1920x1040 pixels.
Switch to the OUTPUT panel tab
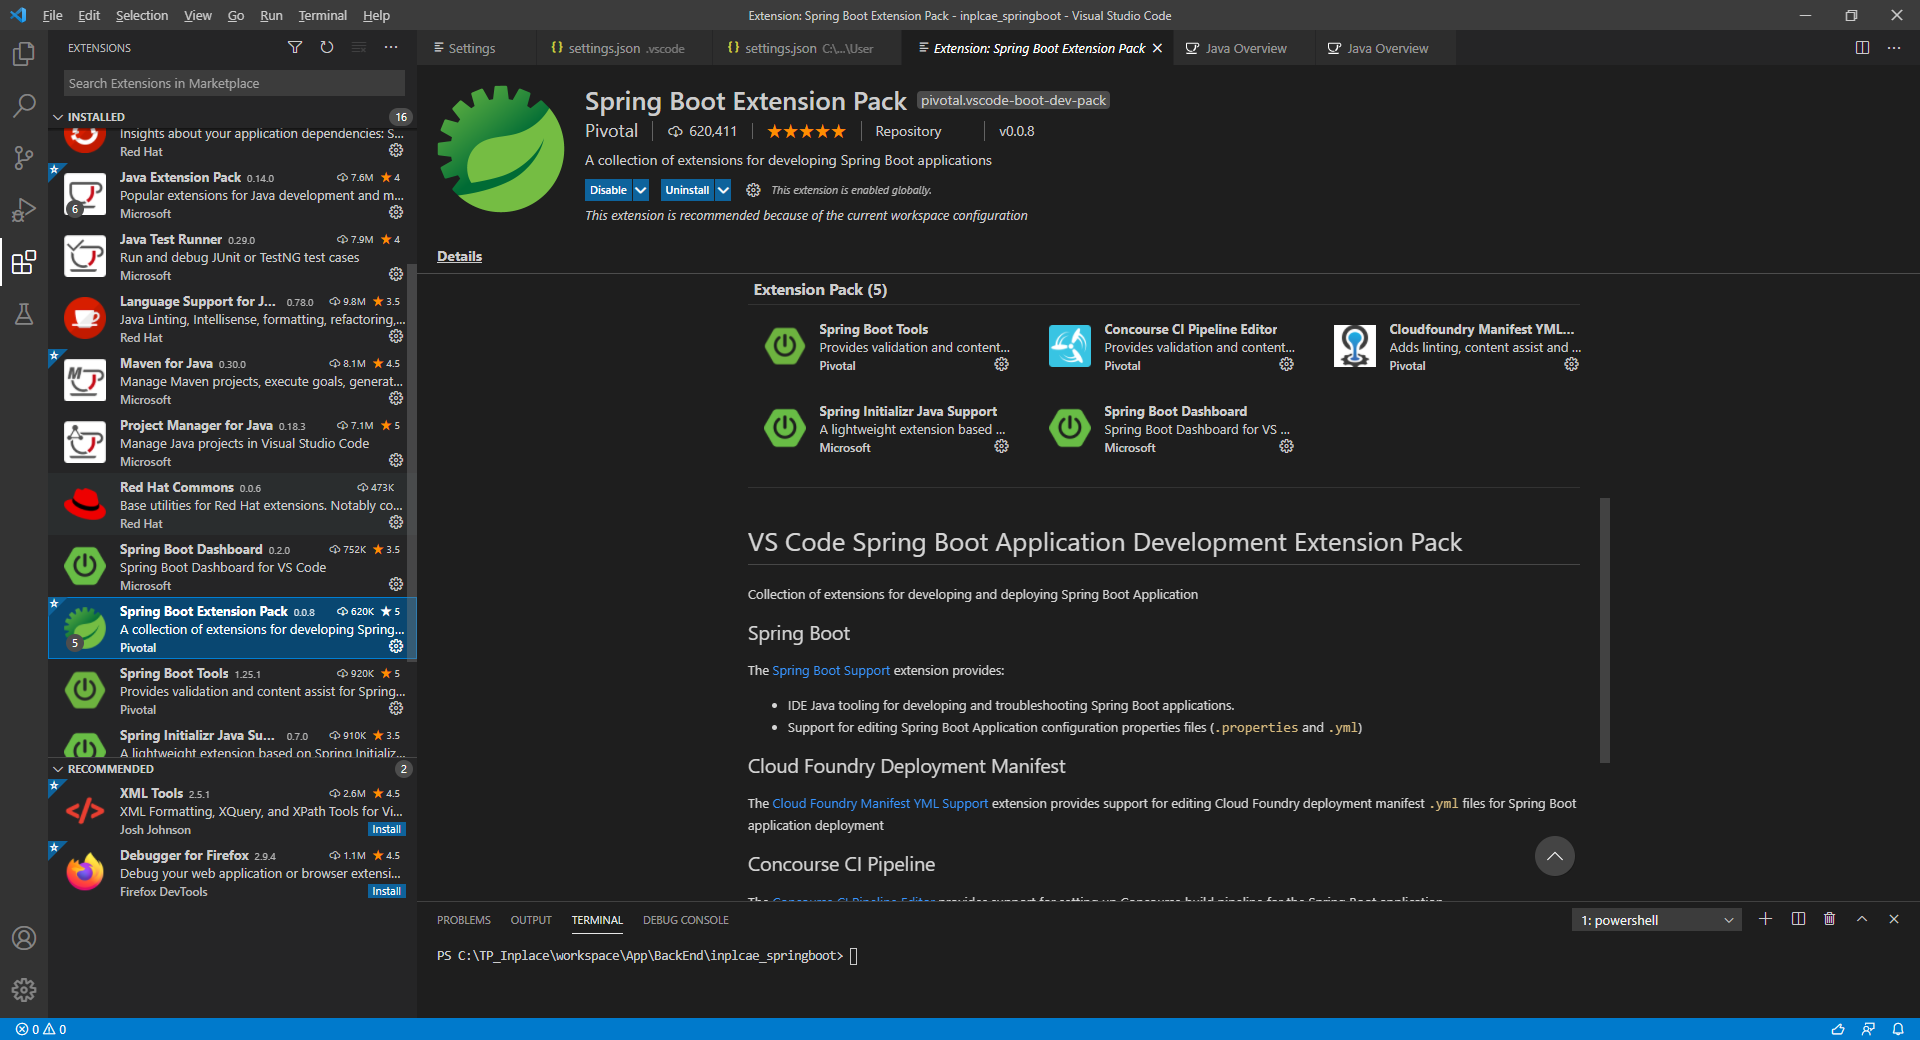pos(531,920)
